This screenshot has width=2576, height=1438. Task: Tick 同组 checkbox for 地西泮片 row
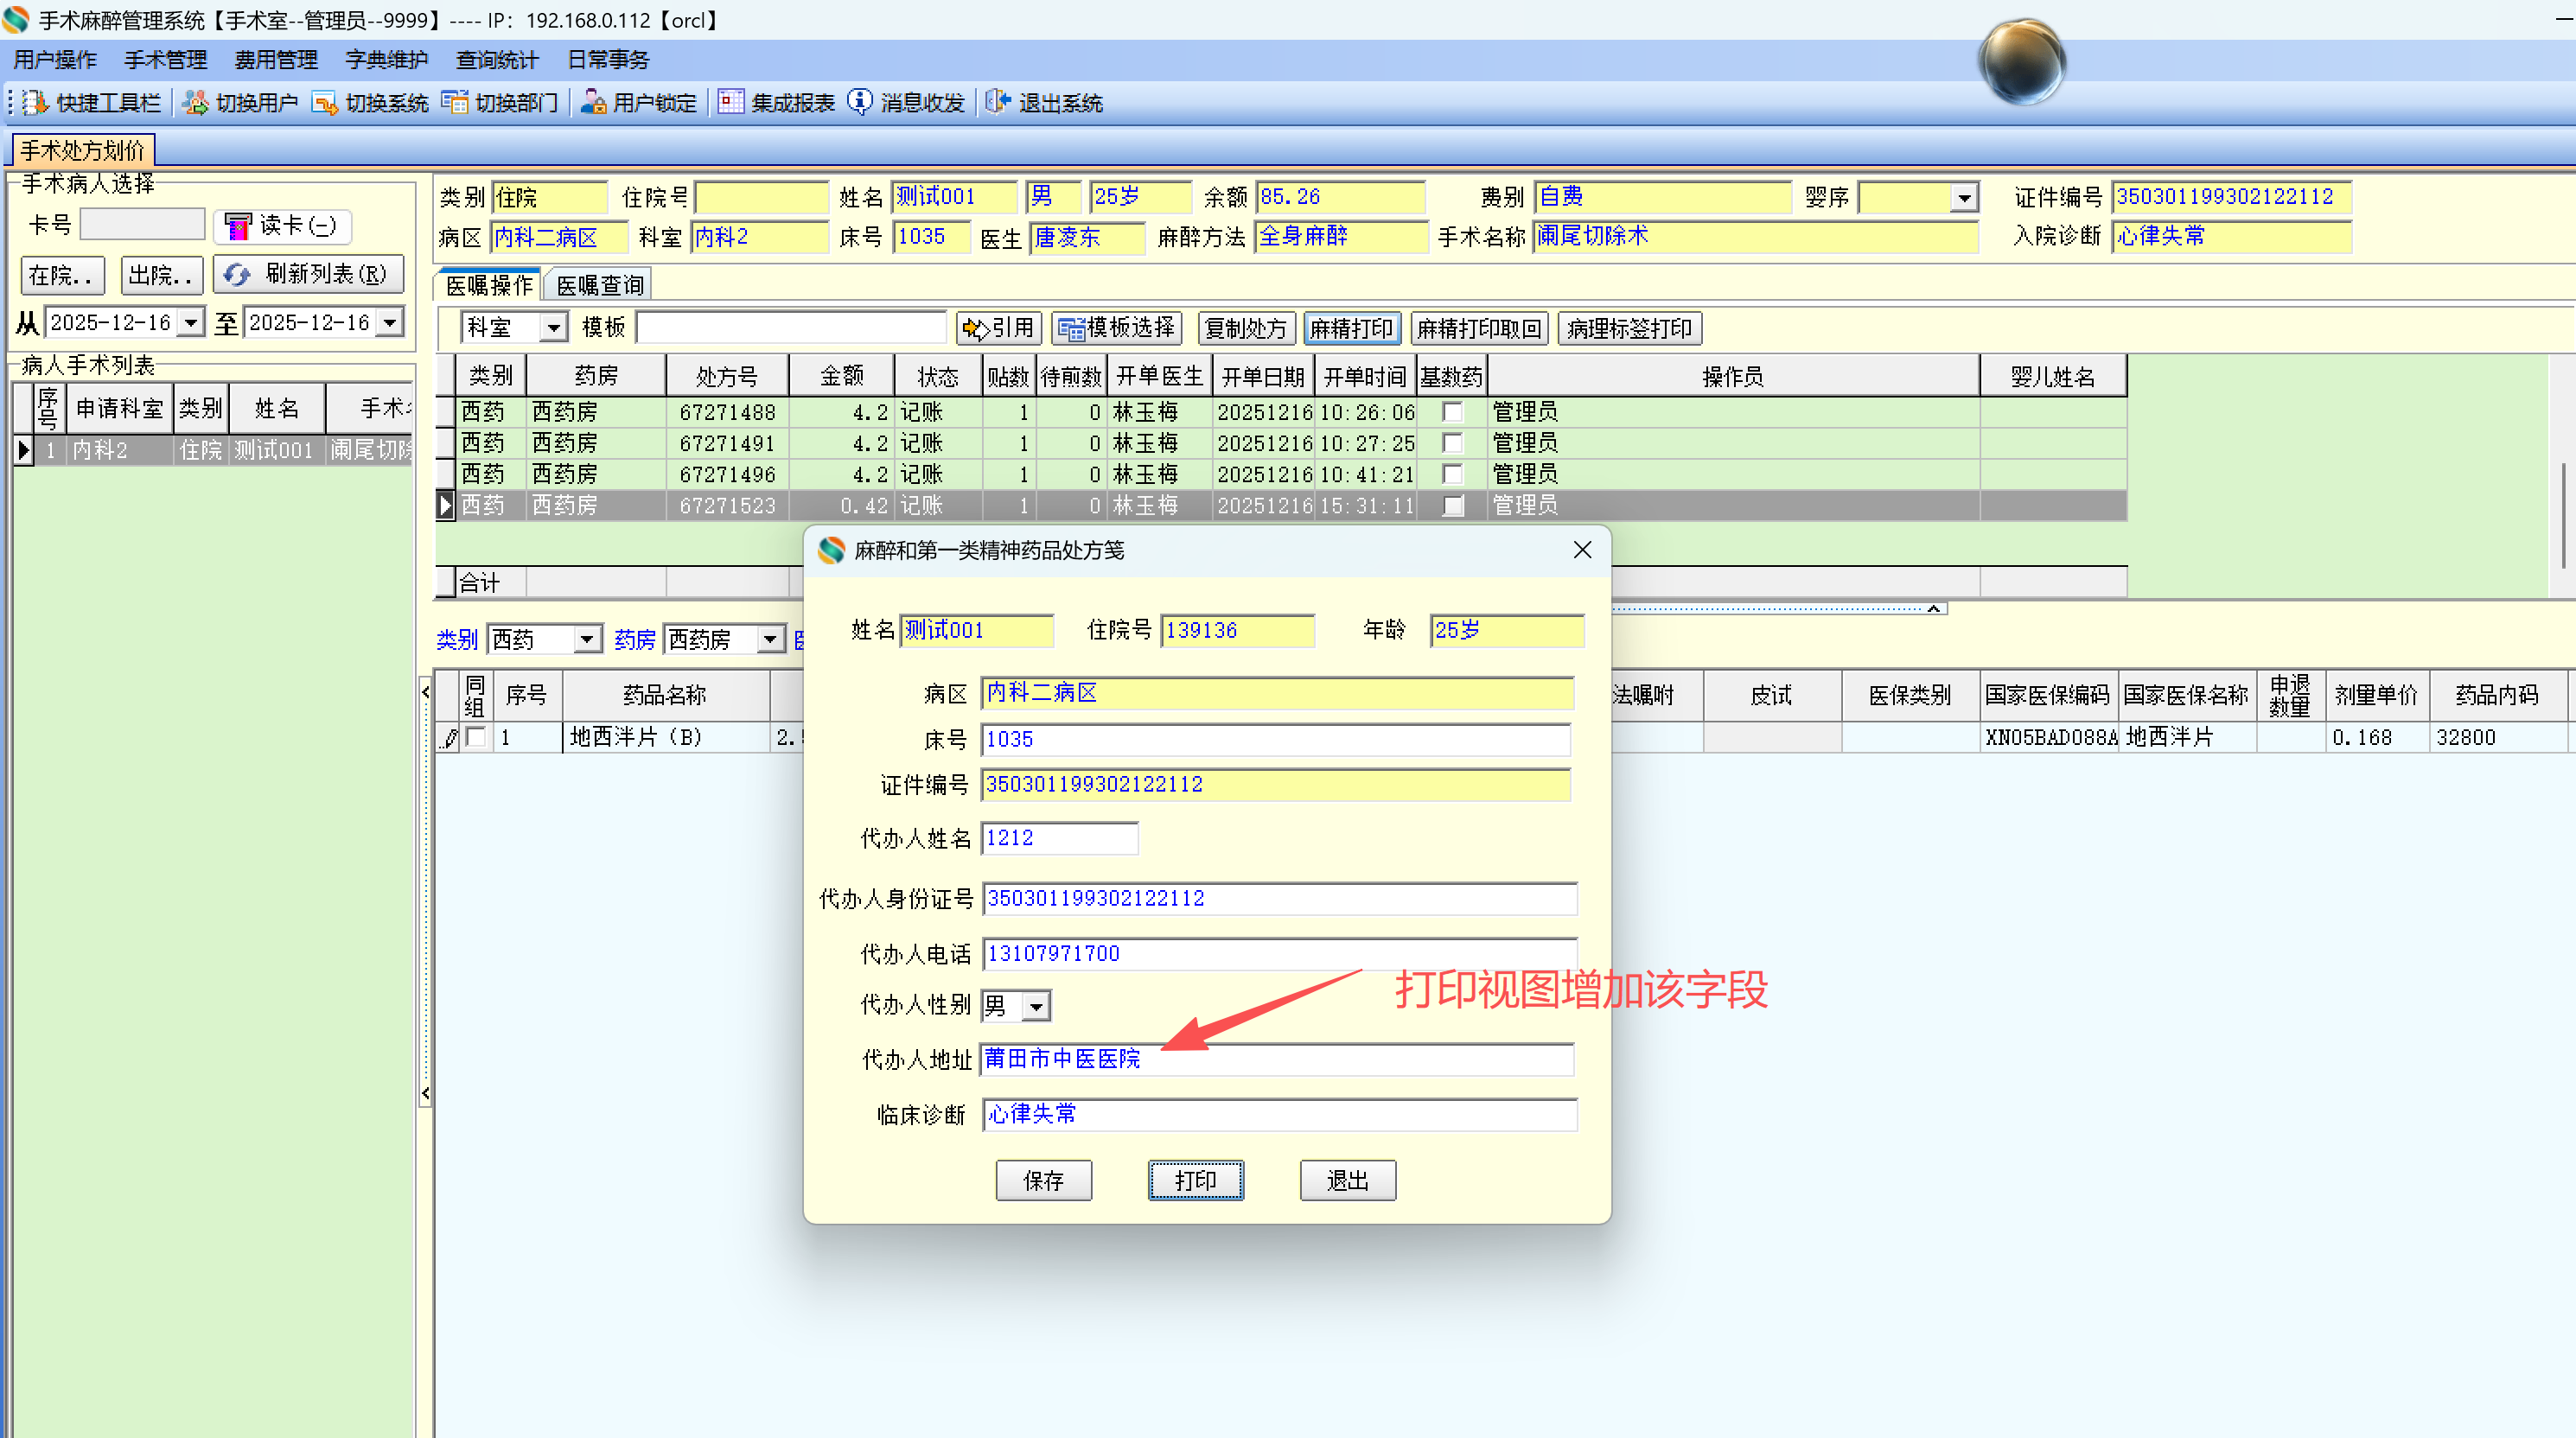tap(476, 738)
